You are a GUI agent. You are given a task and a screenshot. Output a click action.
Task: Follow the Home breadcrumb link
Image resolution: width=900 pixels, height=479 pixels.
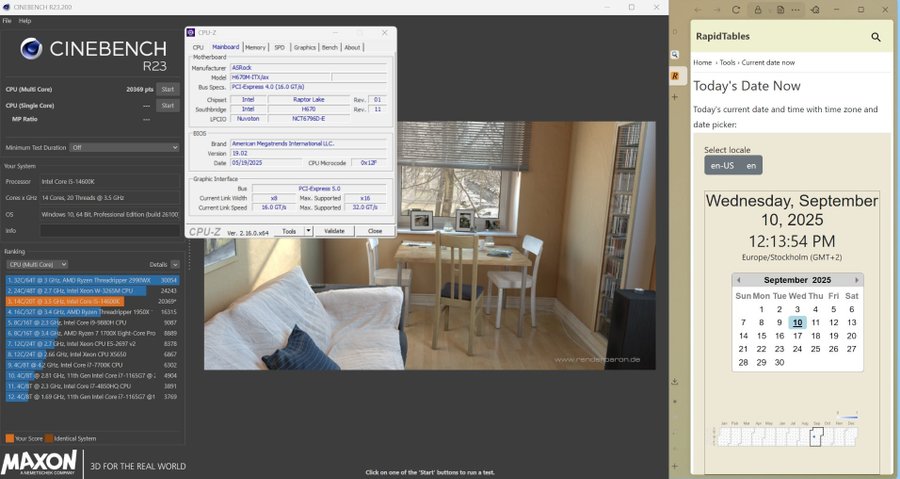[x=702, y=63]
